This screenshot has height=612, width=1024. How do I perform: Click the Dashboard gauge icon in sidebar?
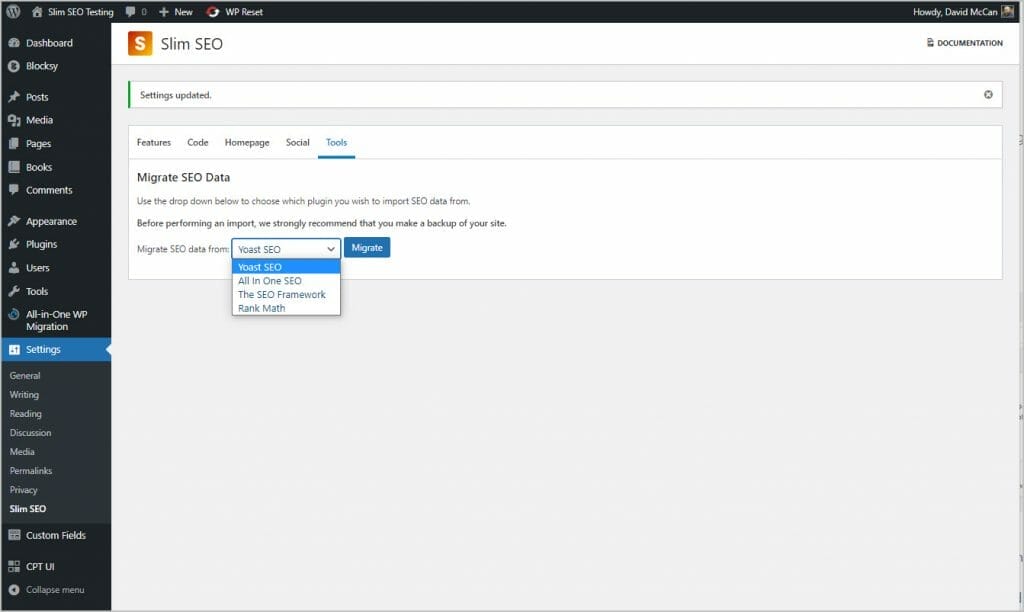coord(14,43)
